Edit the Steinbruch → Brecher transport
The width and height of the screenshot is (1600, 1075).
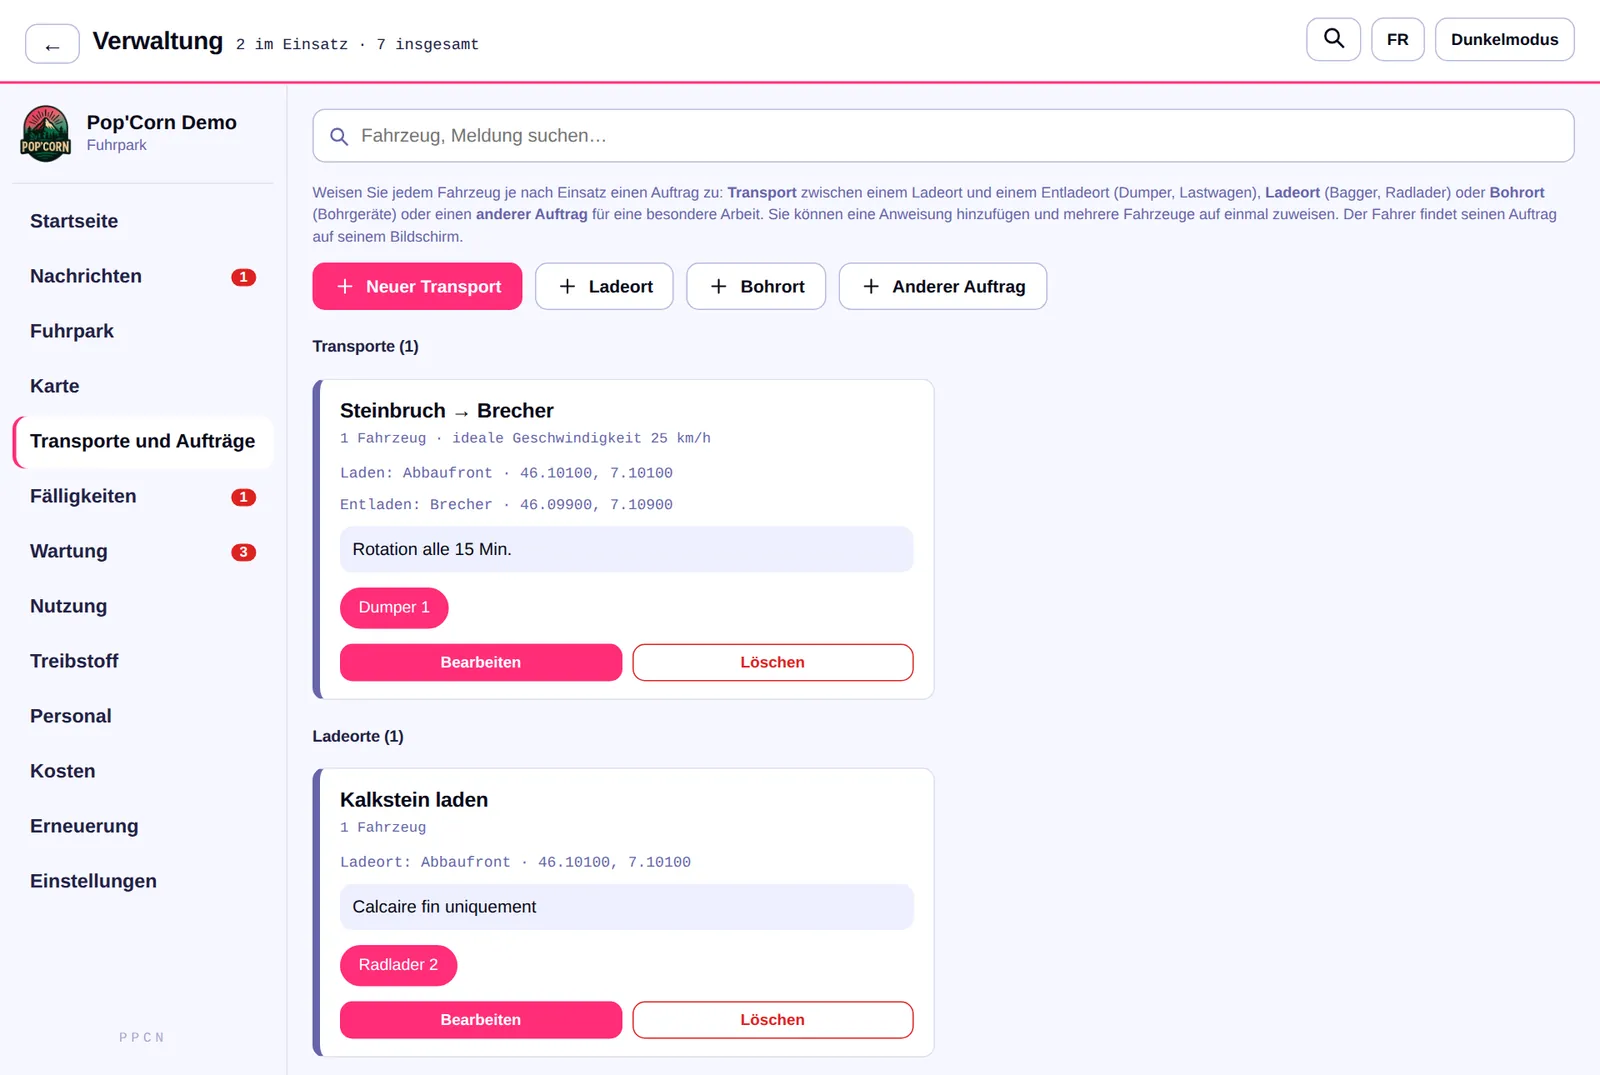pyautogui.click(x=481, y=662)
